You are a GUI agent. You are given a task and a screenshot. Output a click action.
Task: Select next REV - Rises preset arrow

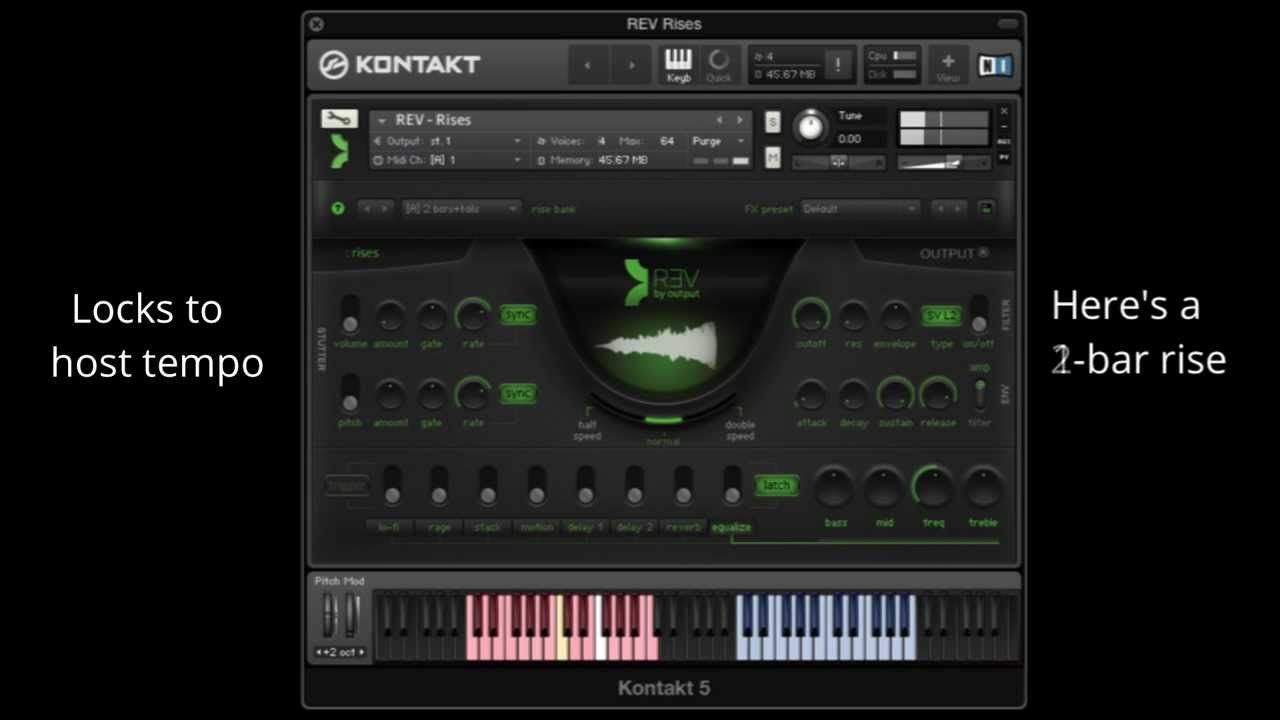point(739,120)
